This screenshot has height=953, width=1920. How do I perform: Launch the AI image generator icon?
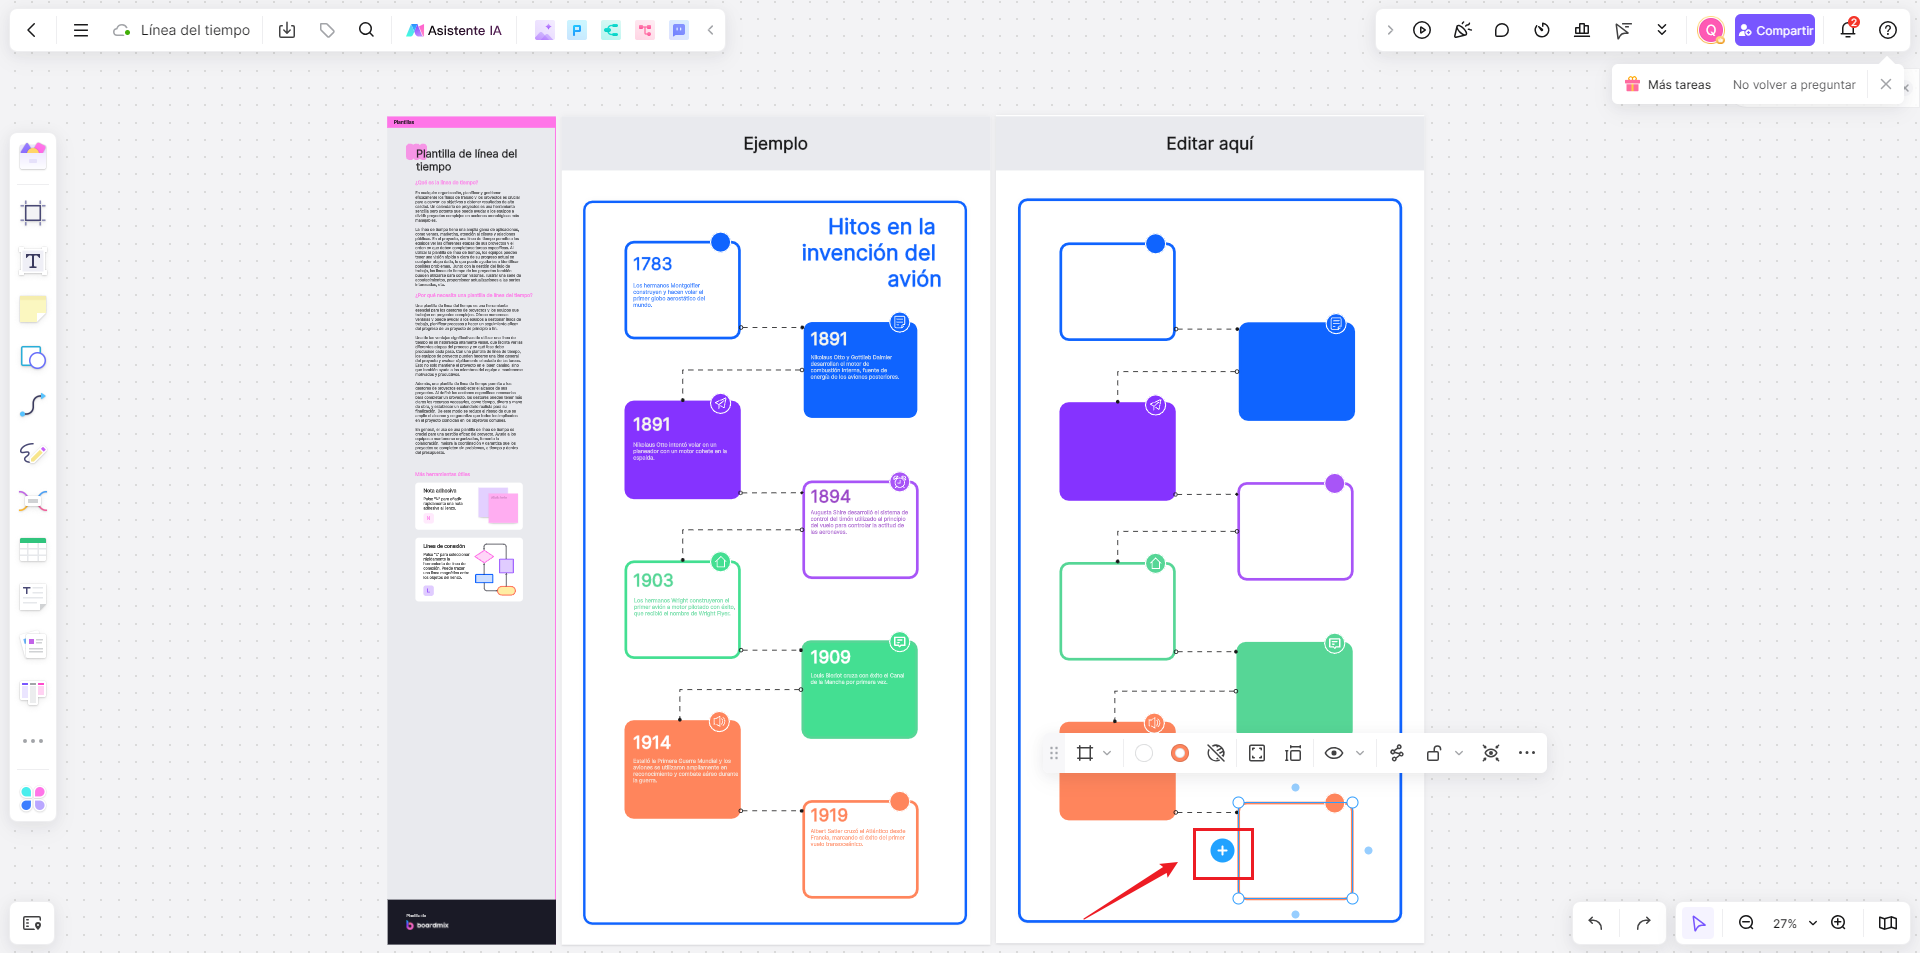(544, 30)
